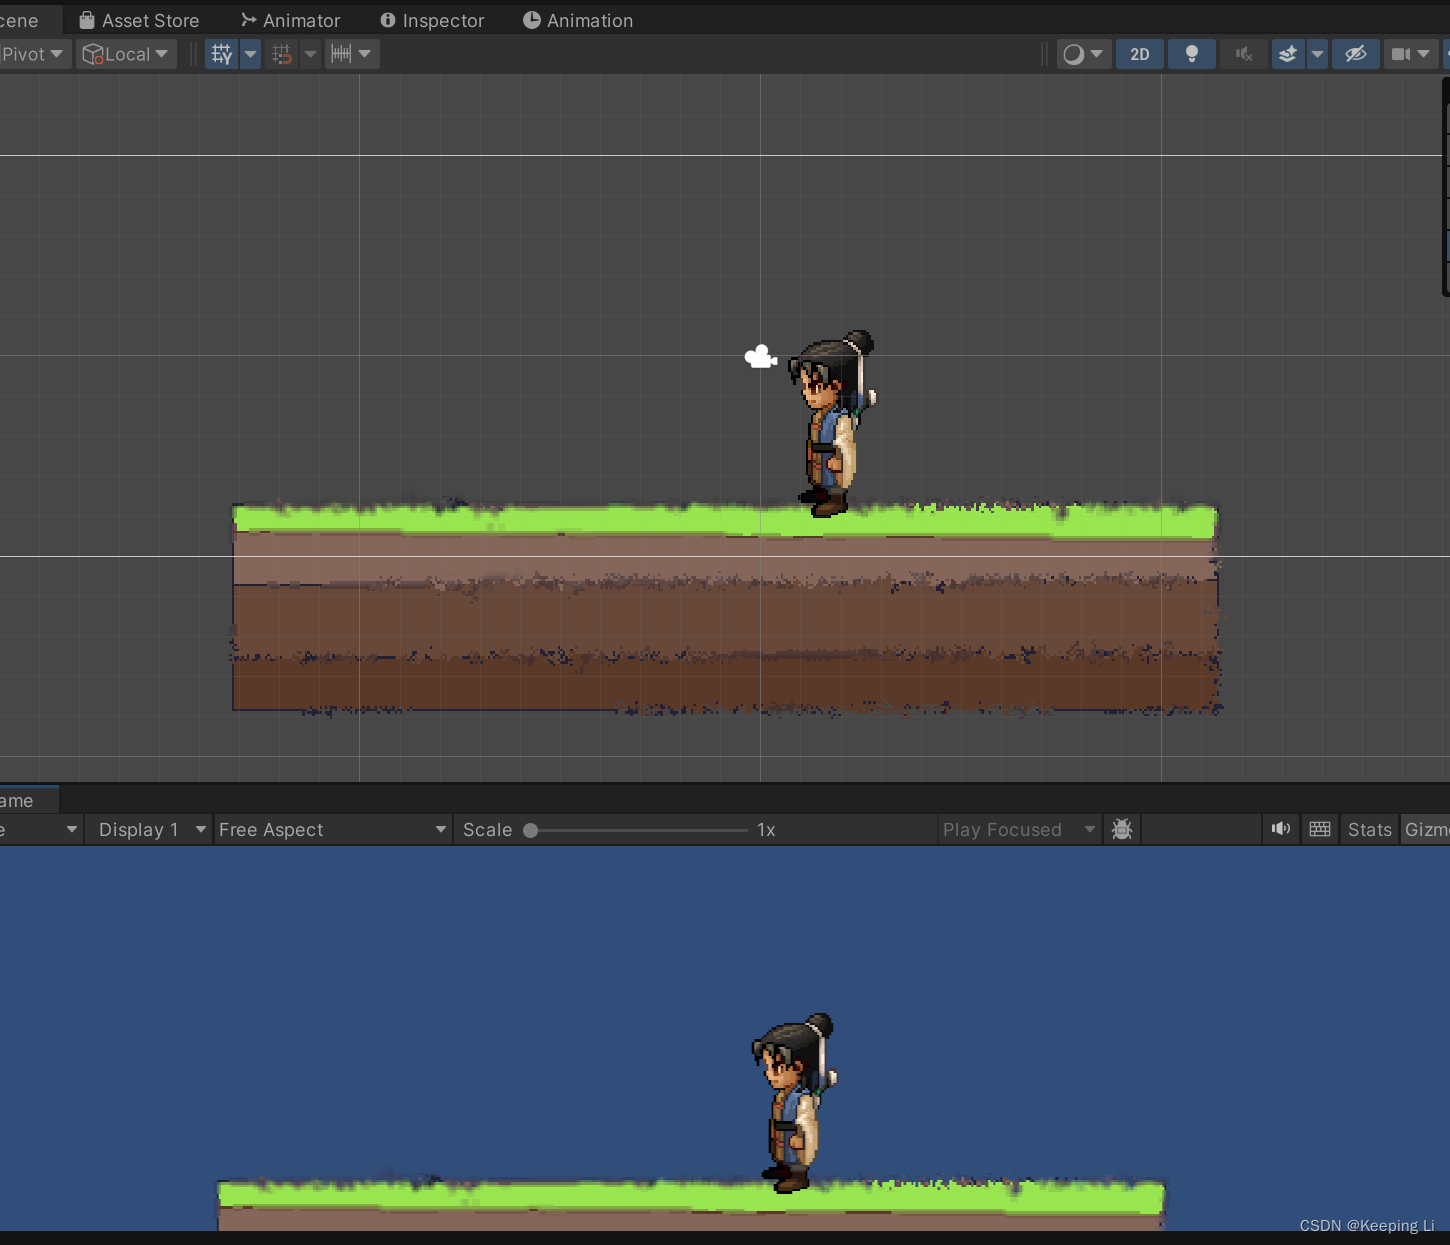Click the Inspector info icon
This screenshot has width=1450, height=1245.
click(388, 20)
